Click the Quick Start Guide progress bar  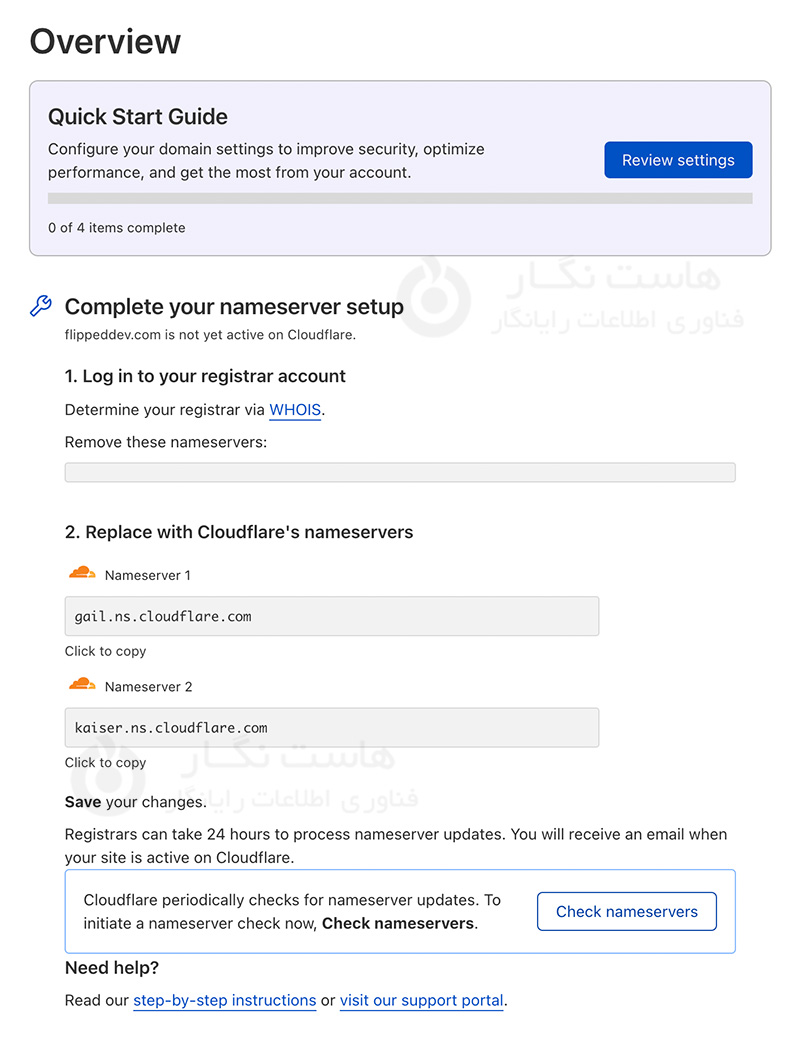(x=400, y=198)
